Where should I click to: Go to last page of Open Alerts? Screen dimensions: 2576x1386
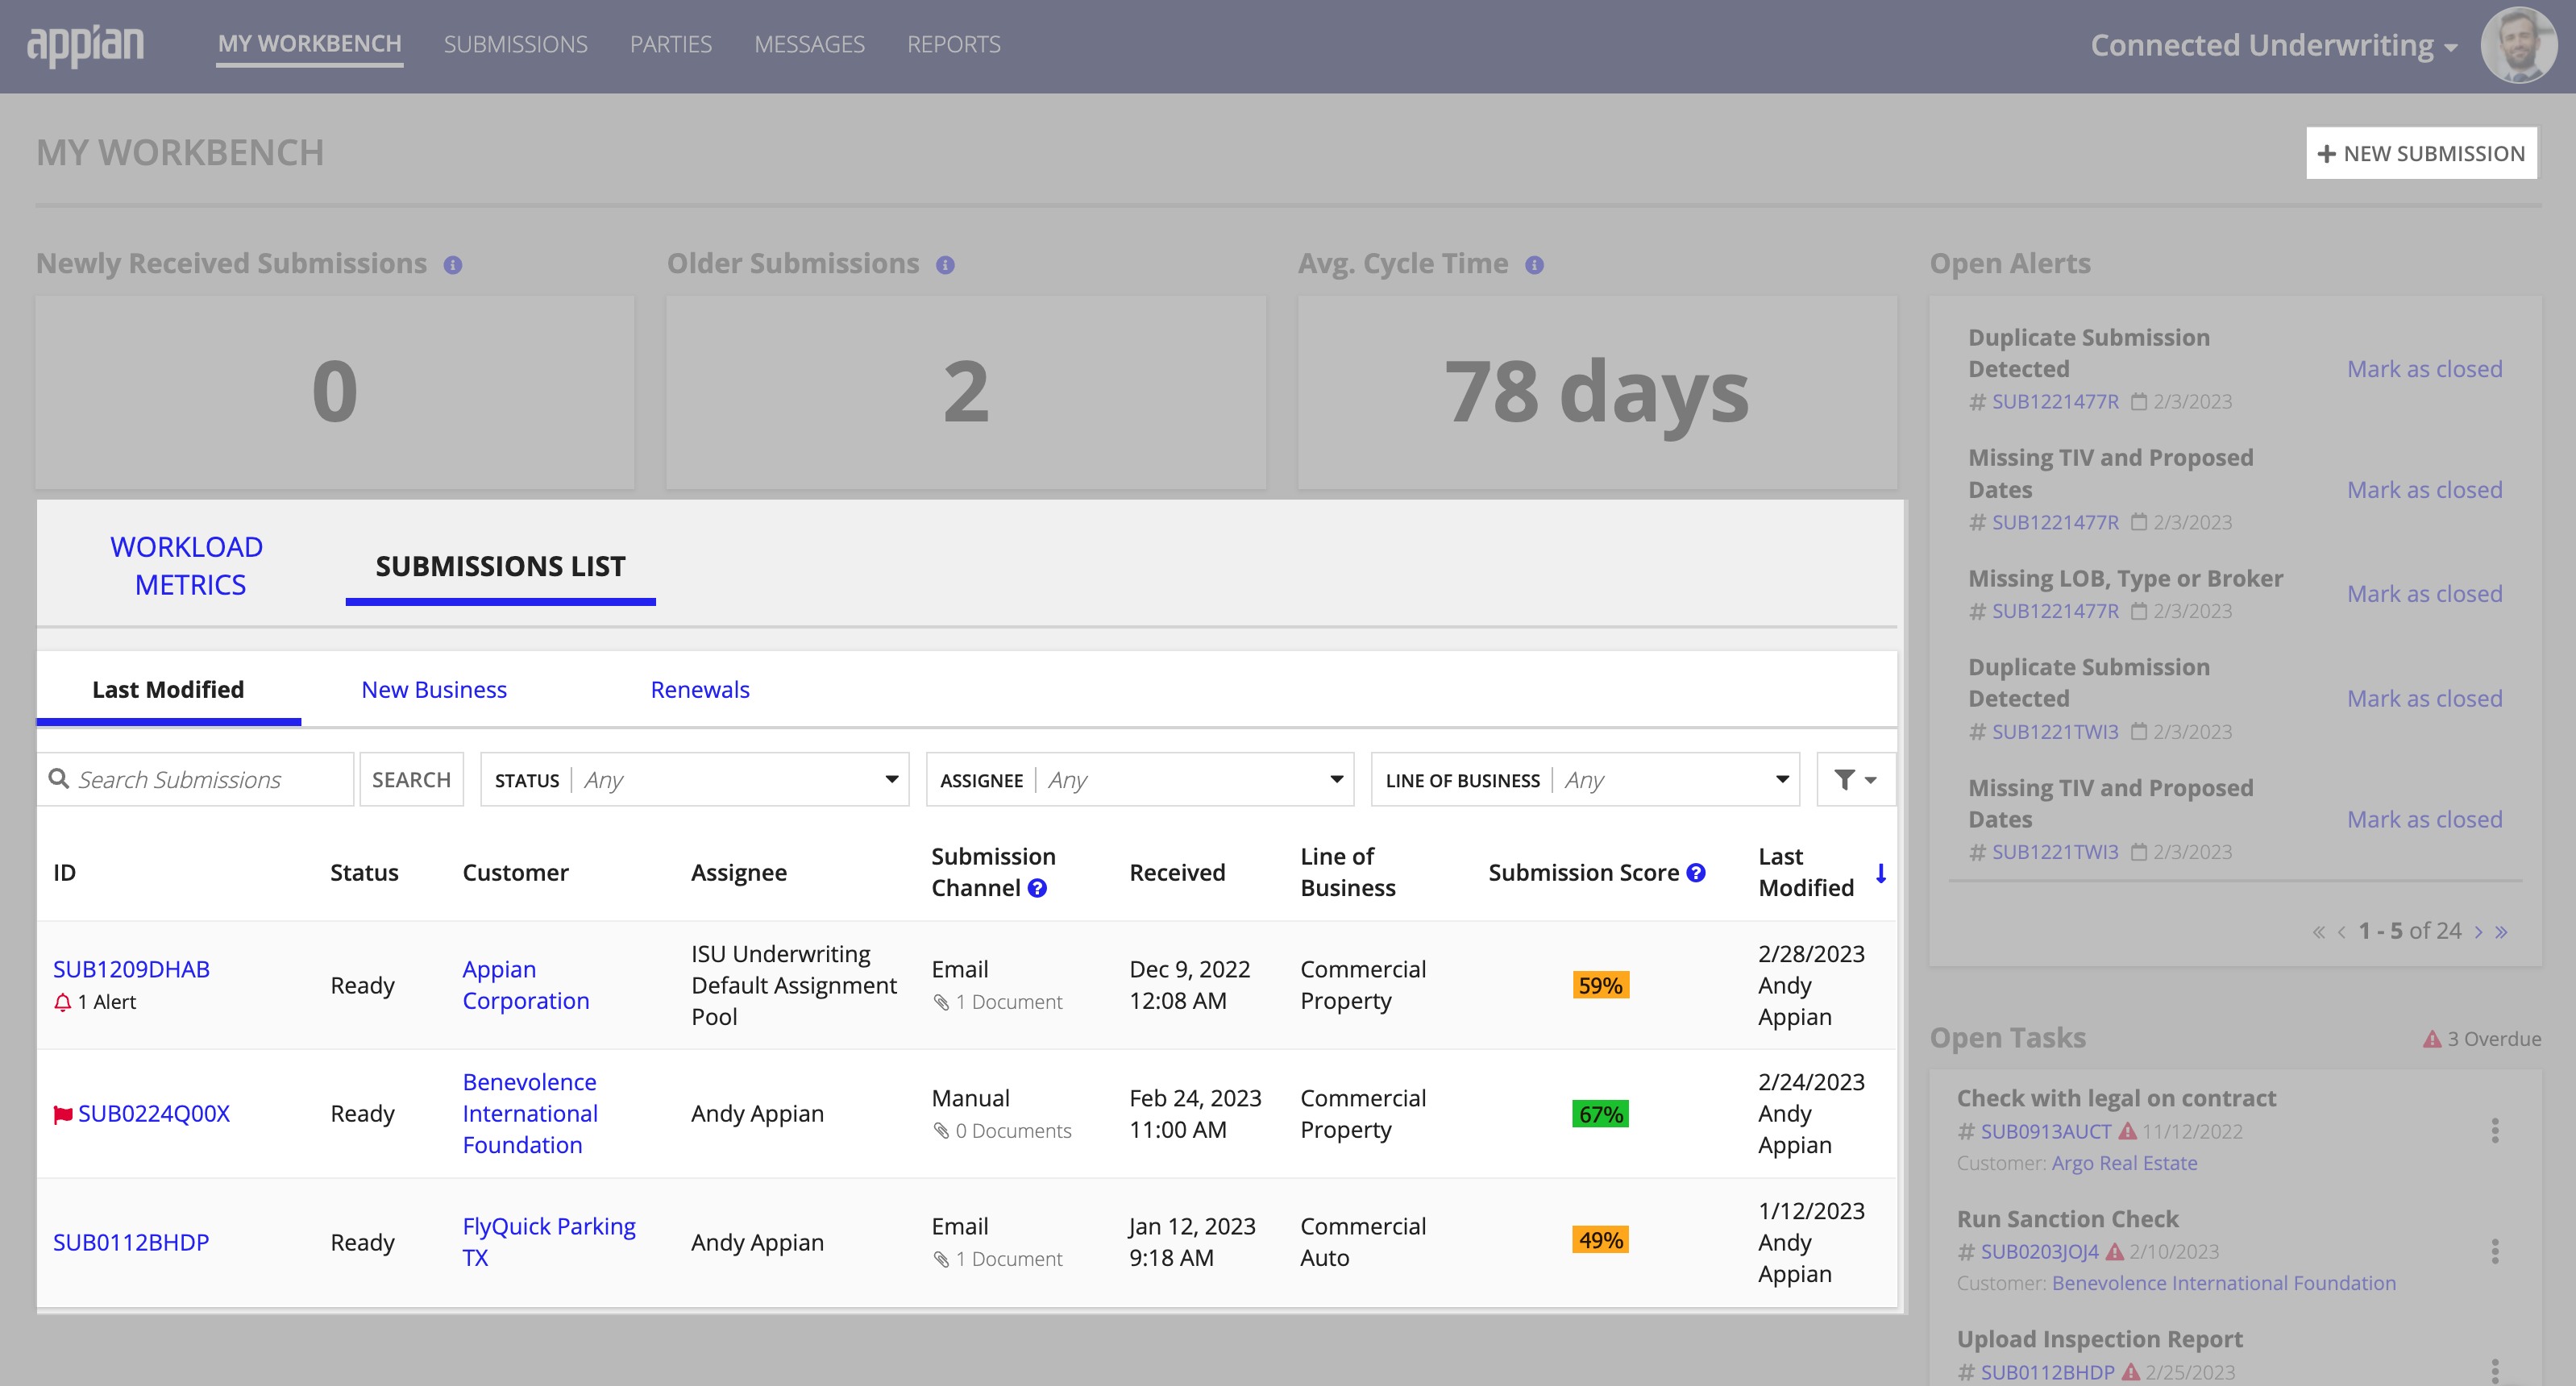tap(2501, 932)
